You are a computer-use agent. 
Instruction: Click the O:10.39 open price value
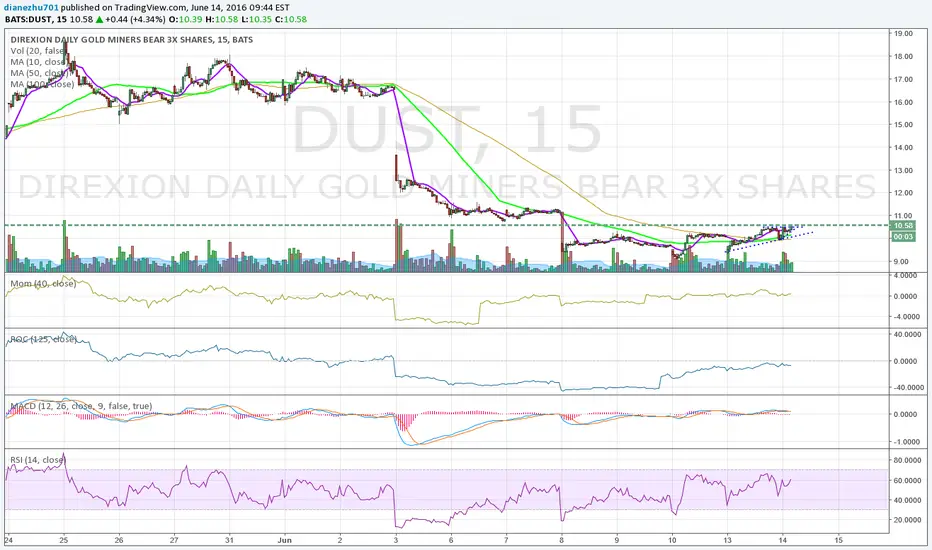[x=185, y=19]
